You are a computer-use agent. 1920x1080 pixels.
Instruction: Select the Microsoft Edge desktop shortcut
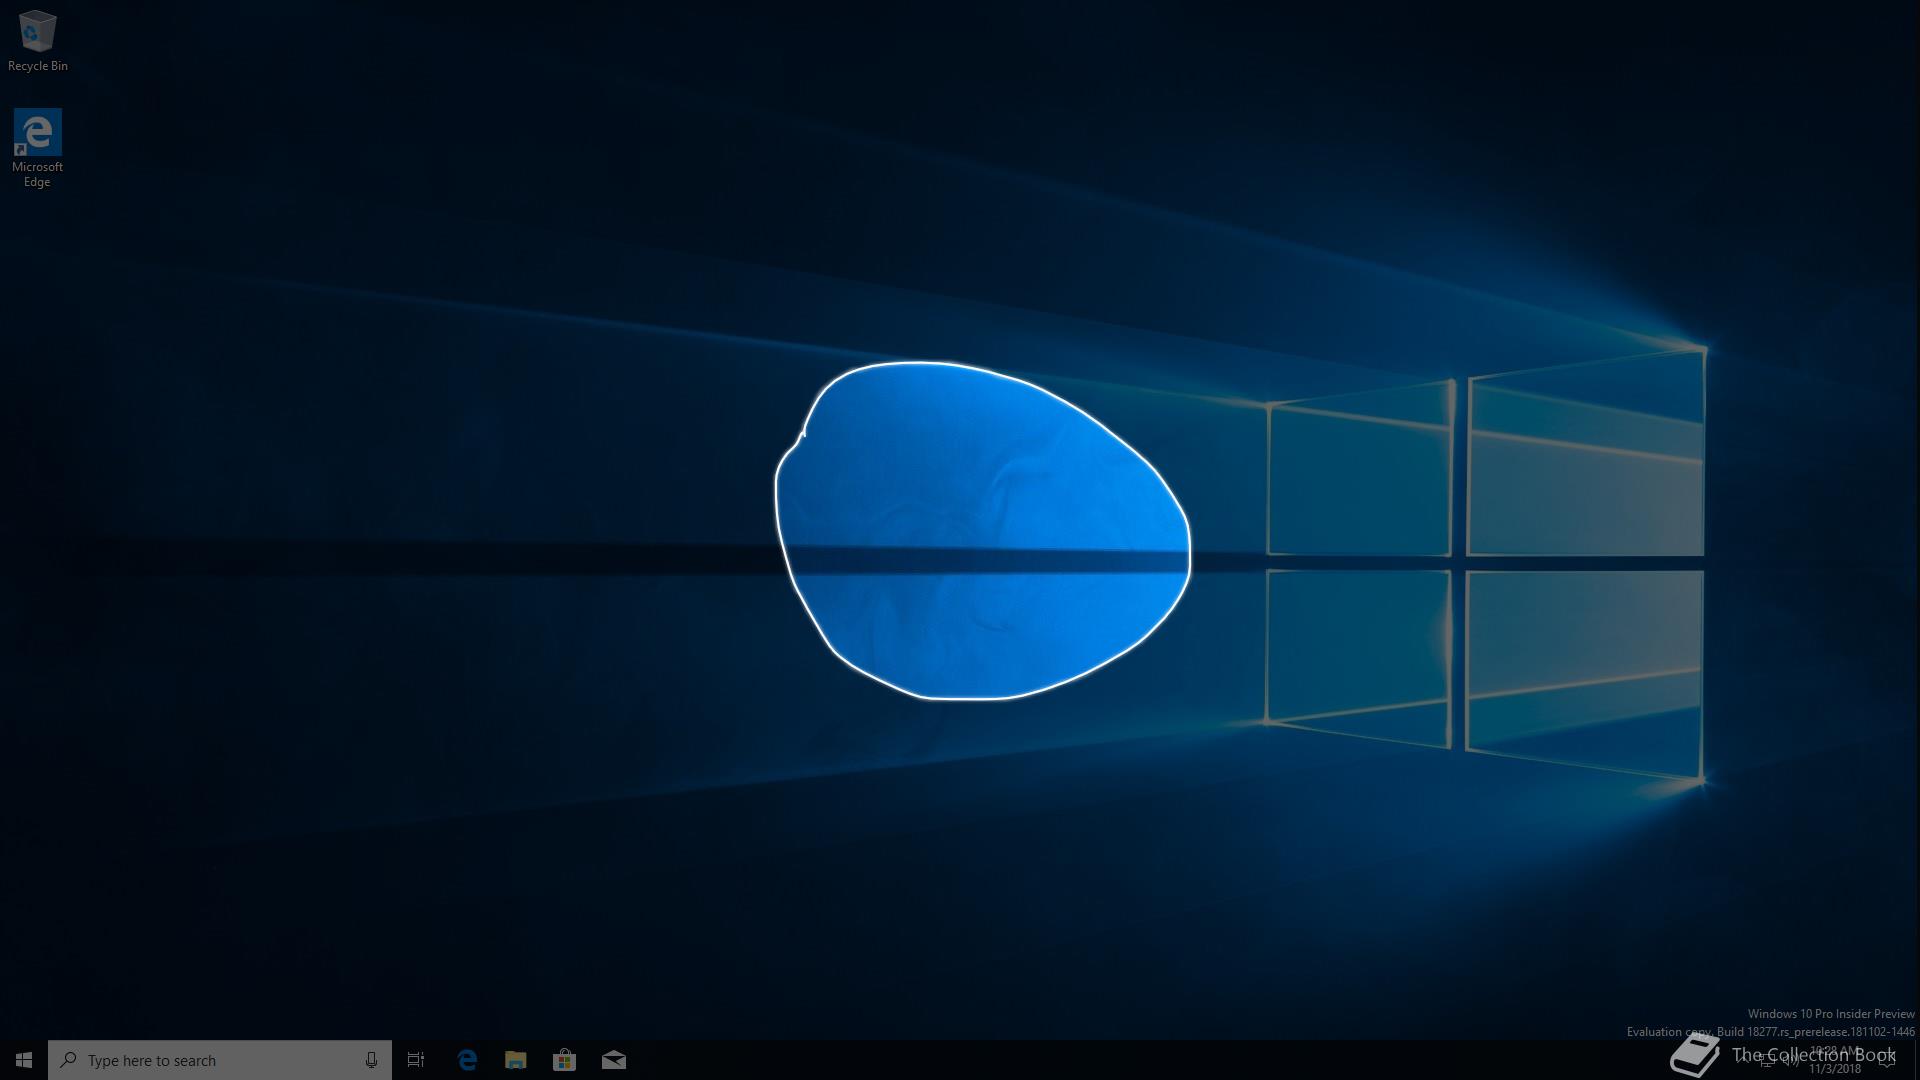tap(37, 148)
